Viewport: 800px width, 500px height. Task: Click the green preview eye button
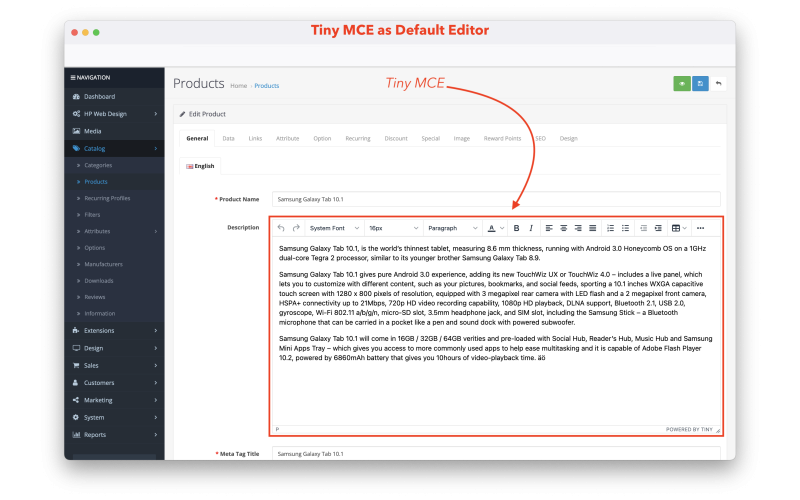682,84
